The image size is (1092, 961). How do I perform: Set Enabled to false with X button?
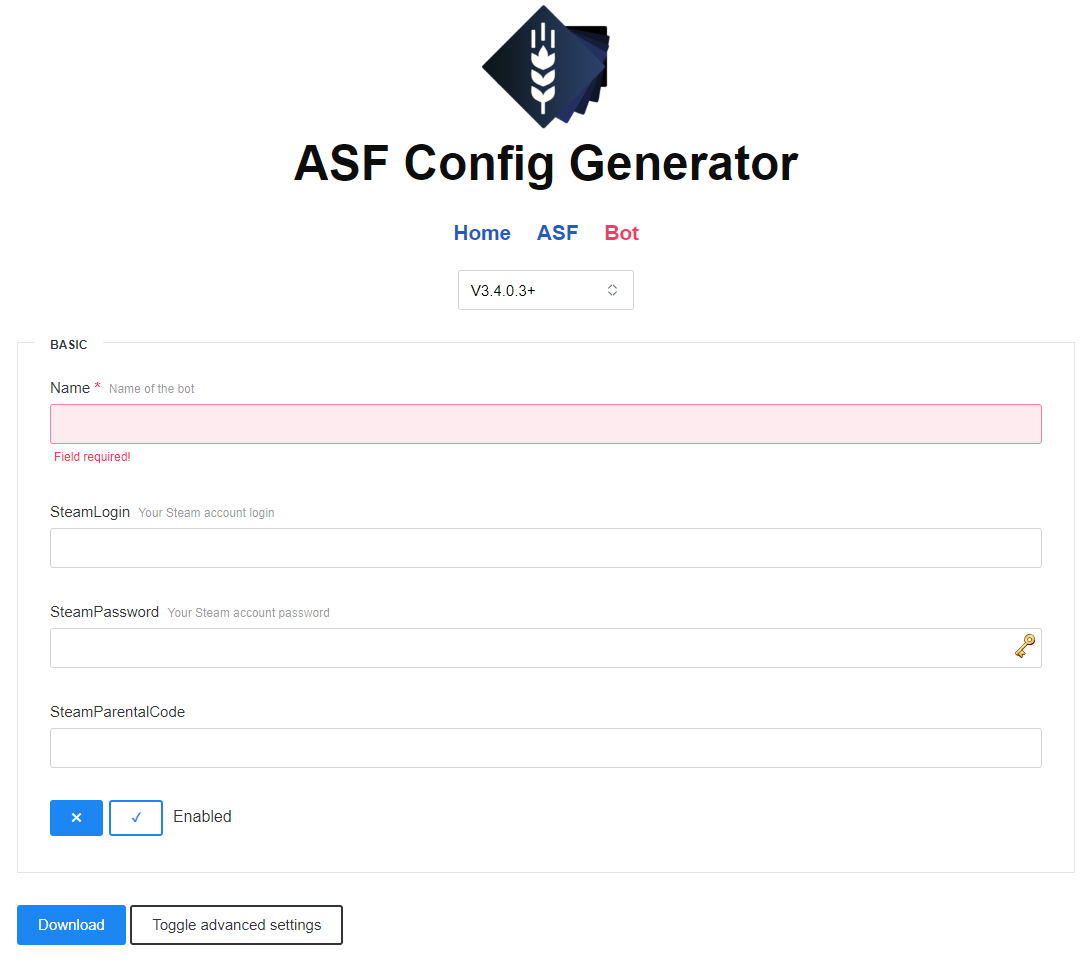point(77,818)
